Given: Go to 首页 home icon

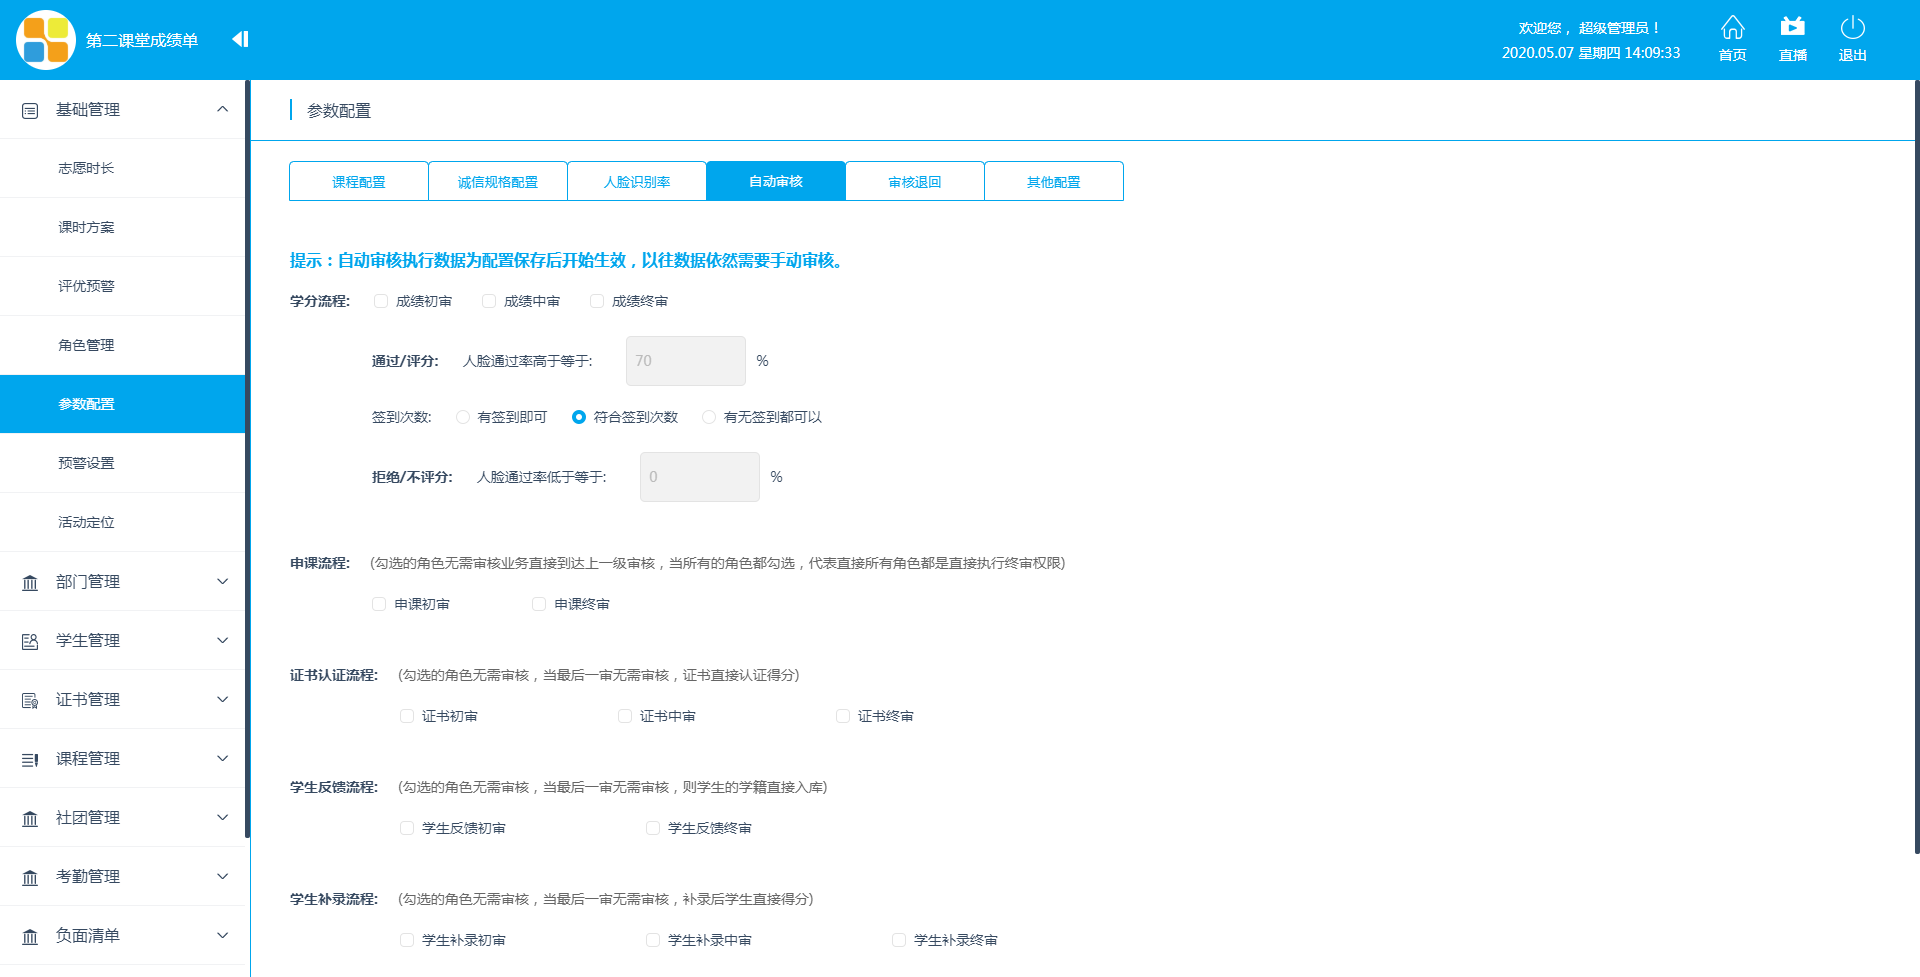Looking at the screenshot, I should 1732,28.
